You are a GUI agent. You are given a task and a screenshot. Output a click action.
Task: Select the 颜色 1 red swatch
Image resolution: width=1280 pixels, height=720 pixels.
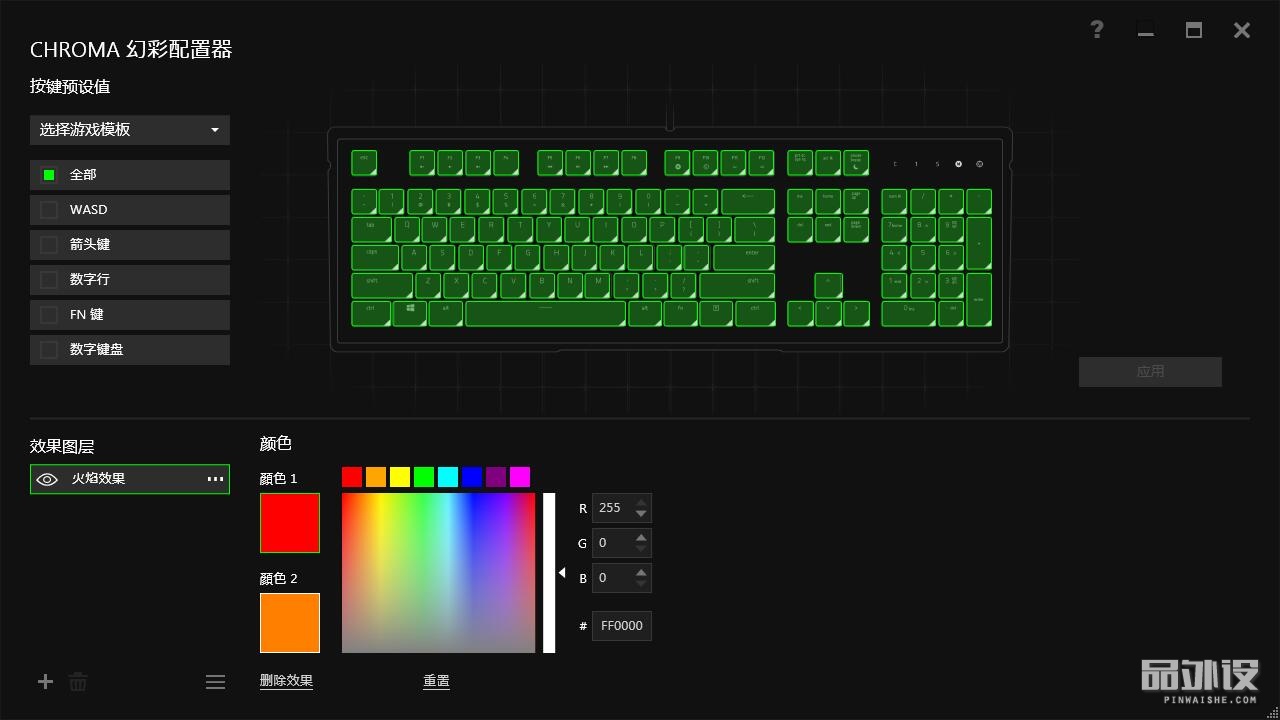pyautogui.click(x=290, y=523)
